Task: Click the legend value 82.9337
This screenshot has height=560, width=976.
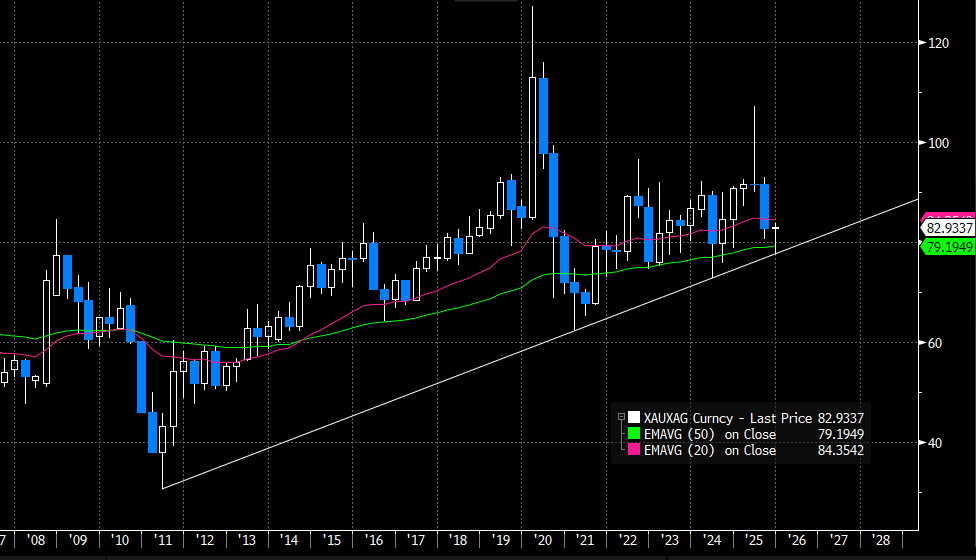Action: tap(840, 418)
